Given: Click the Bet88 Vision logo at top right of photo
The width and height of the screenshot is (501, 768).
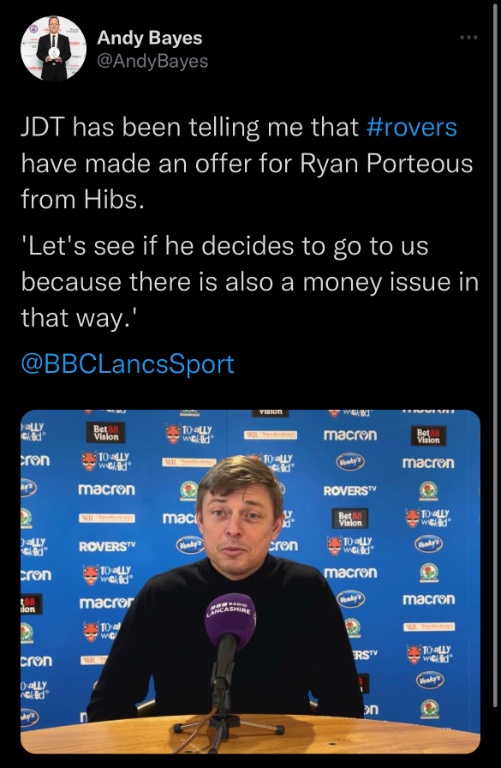Looking at the screenshot, I should pos(429,435).
